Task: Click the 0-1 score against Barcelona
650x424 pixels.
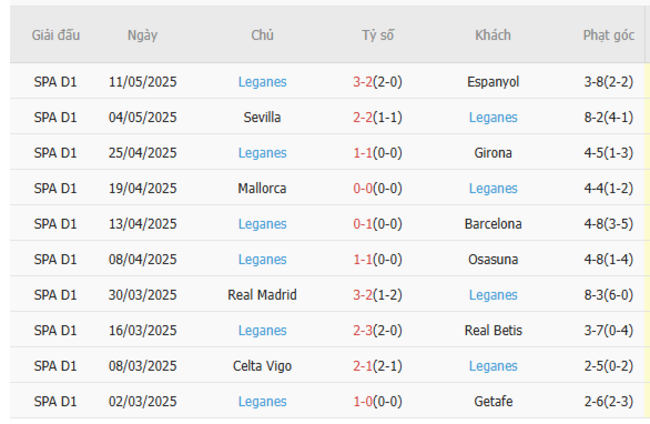Action: tap(362, 224)
